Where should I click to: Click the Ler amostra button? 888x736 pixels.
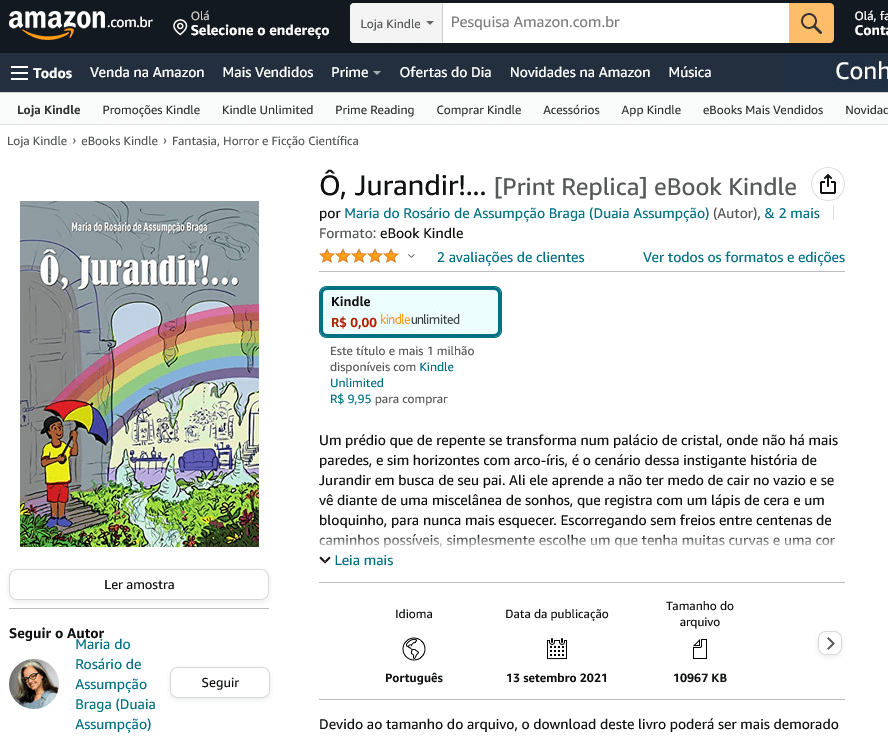pyautogui.click(x=139, y=584)
